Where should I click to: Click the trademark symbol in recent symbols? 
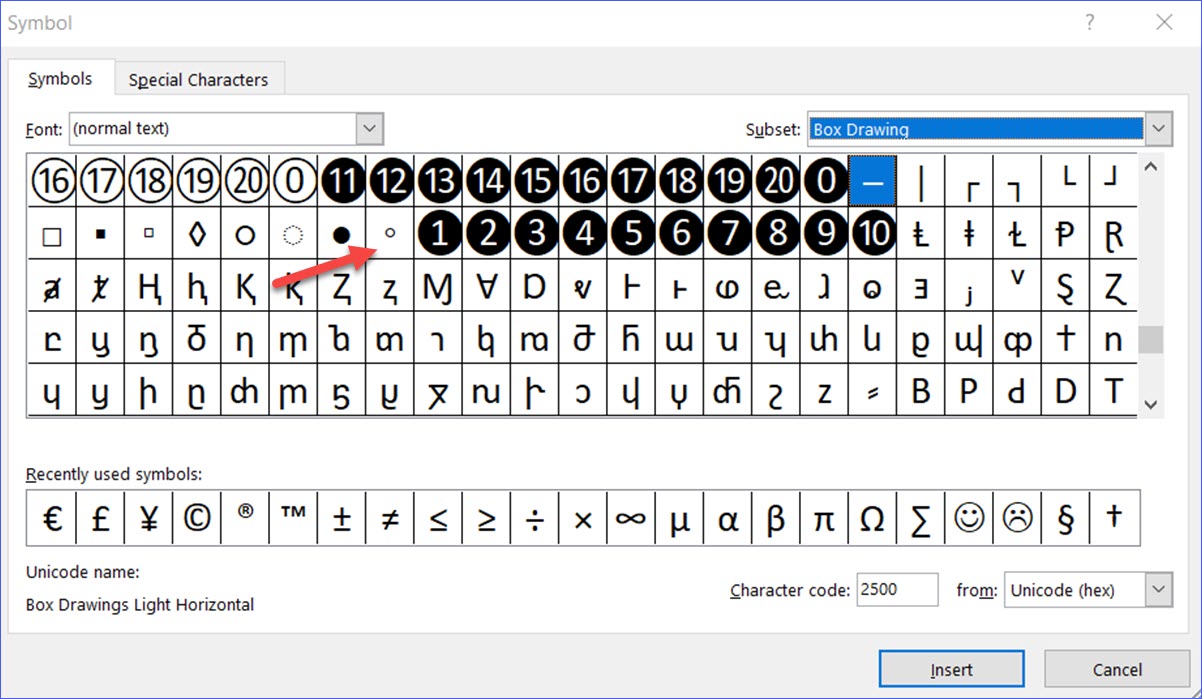coord(293,519)
